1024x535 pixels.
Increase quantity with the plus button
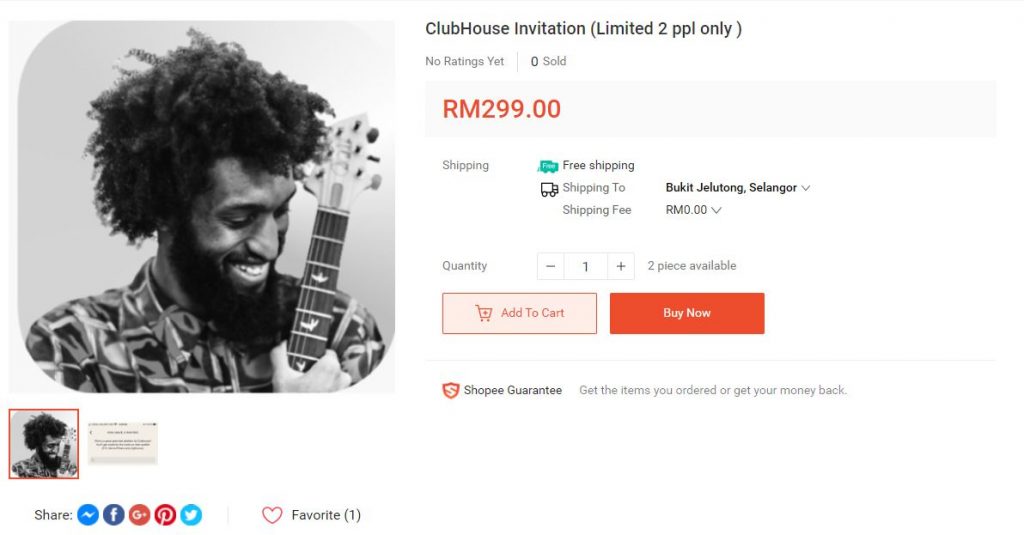(x=620, y=266)
